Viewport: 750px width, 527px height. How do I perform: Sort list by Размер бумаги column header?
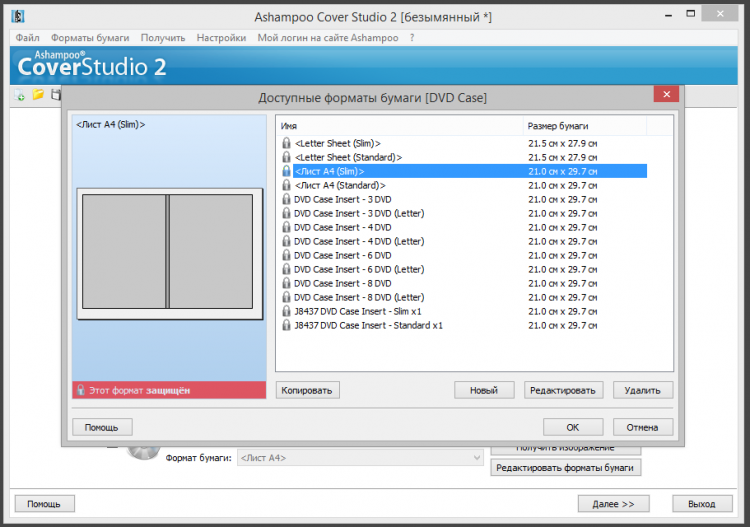[585, 126]
